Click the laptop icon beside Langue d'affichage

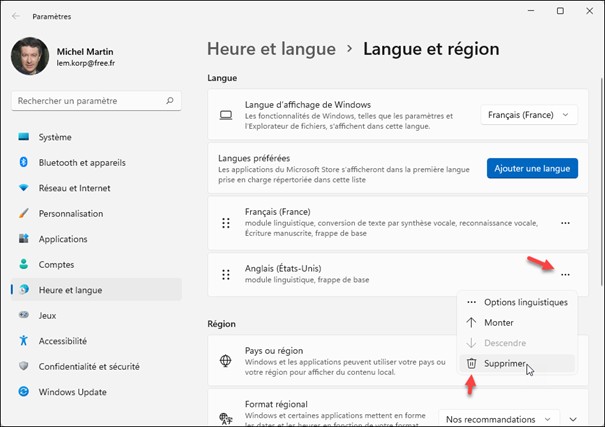pyautogui.click(x=226, y=115)
